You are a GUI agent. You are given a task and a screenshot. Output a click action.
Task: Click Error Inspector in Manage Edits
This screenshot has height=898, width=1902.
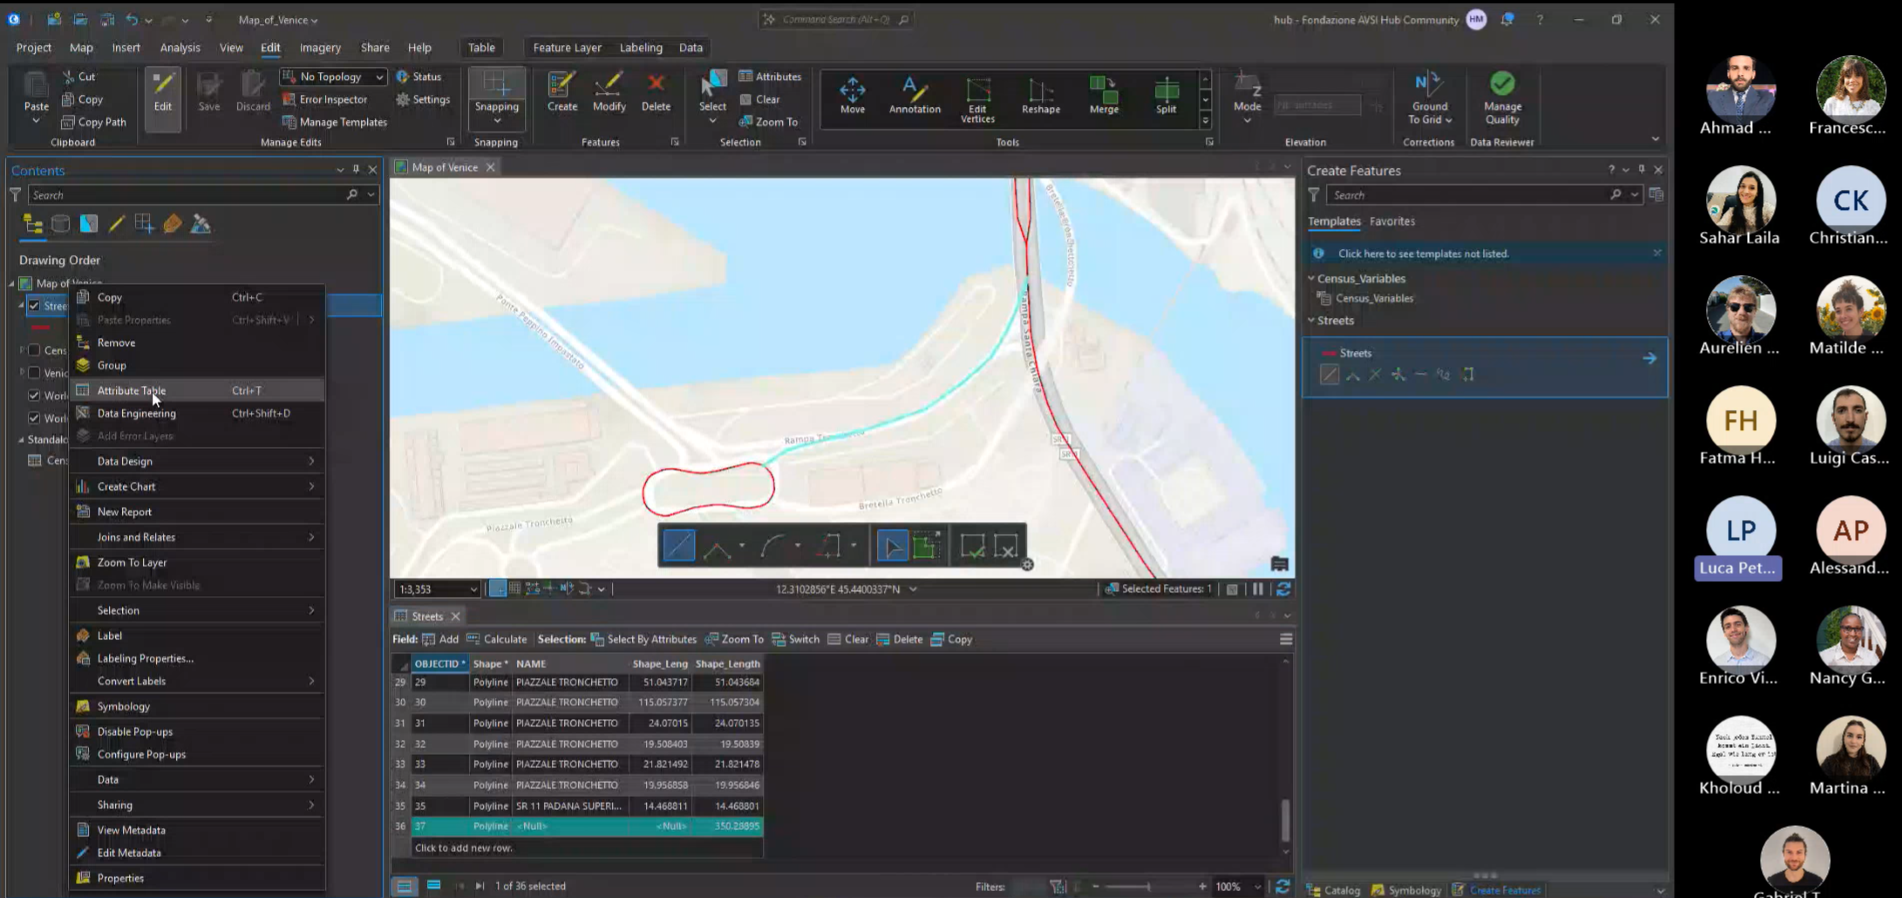tap(325, 99)
